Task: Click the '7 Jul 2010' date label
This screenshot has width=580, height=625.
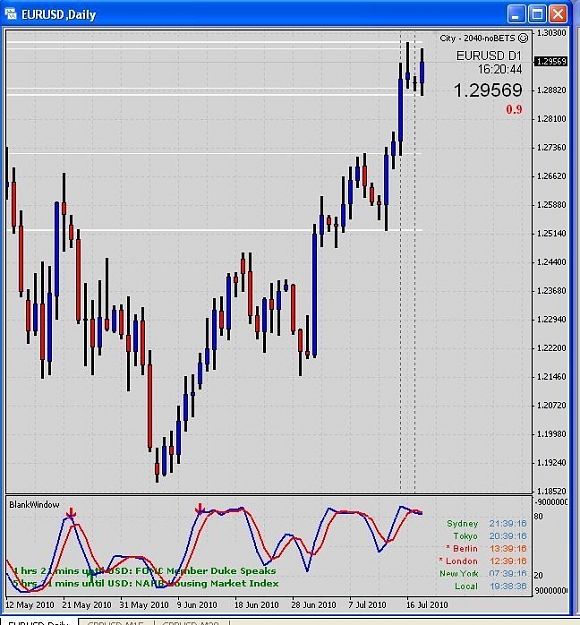Action: (x=368, y=605)
